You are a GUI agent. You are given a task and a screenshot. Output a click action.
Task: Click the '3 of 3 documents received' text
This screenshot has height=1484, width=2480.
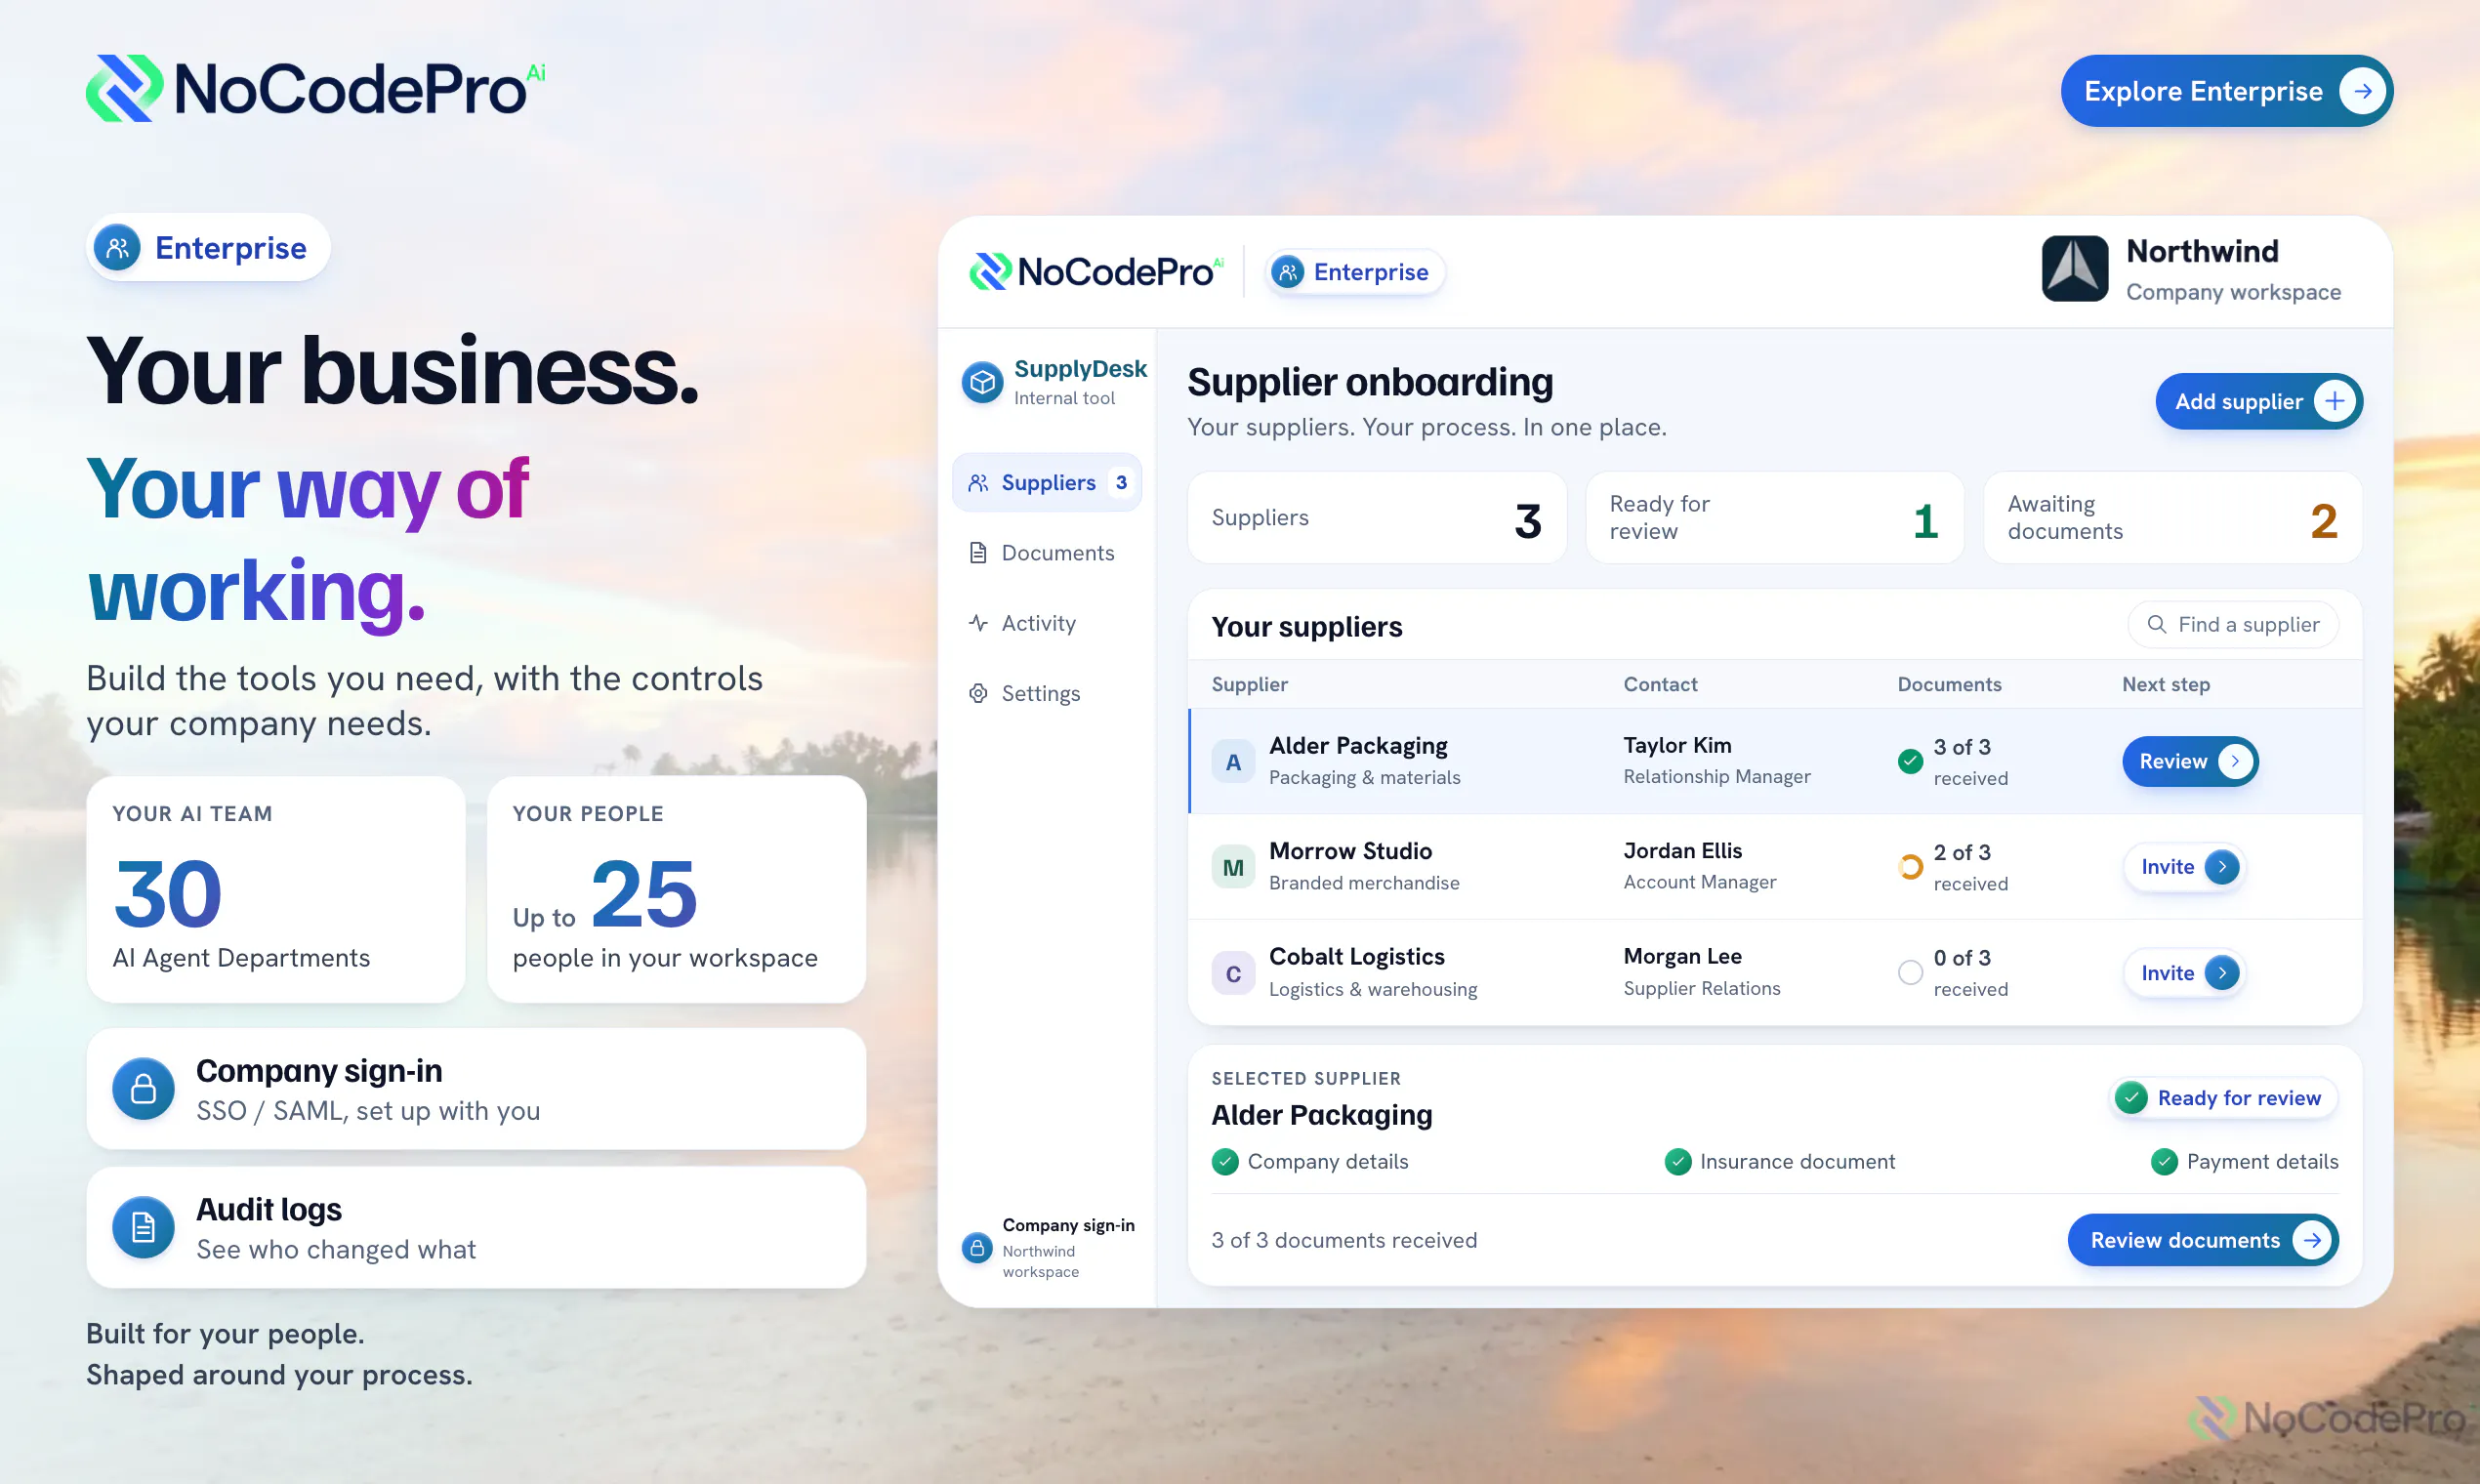tap(1344, 1240)
